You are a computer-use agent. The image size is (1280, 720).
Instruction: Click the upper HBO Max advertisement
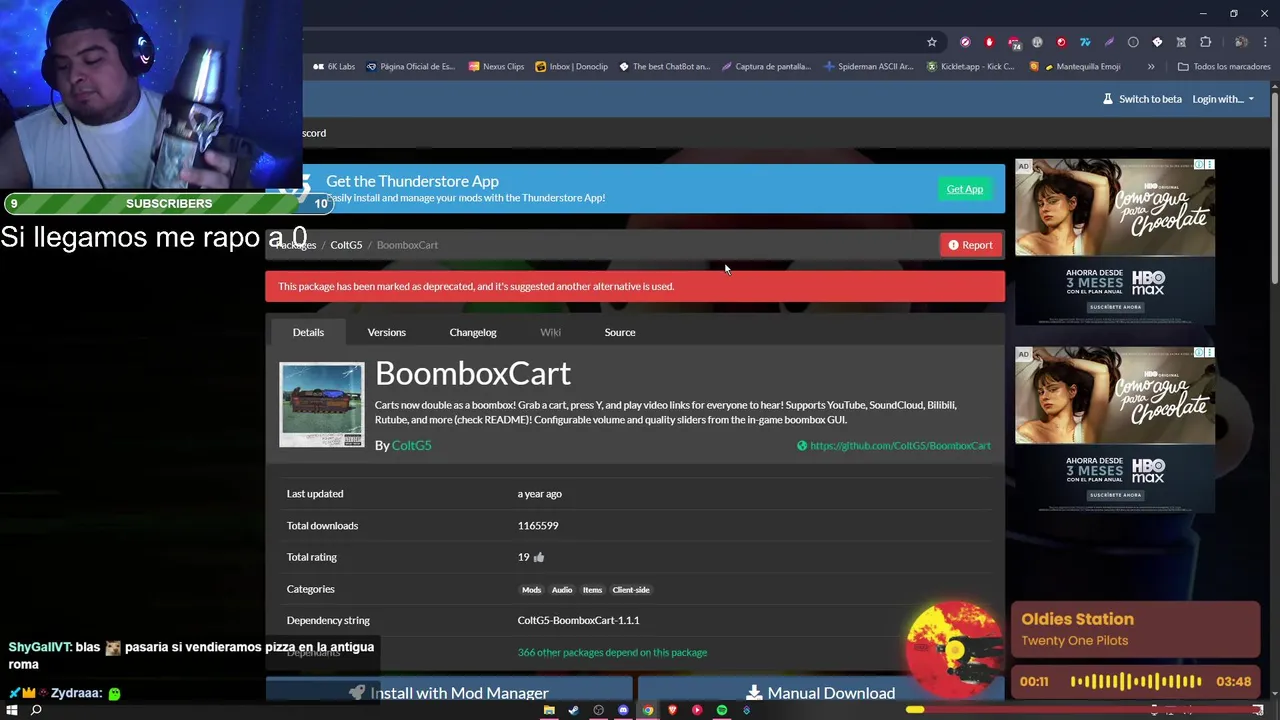[x=1115, y=241]
